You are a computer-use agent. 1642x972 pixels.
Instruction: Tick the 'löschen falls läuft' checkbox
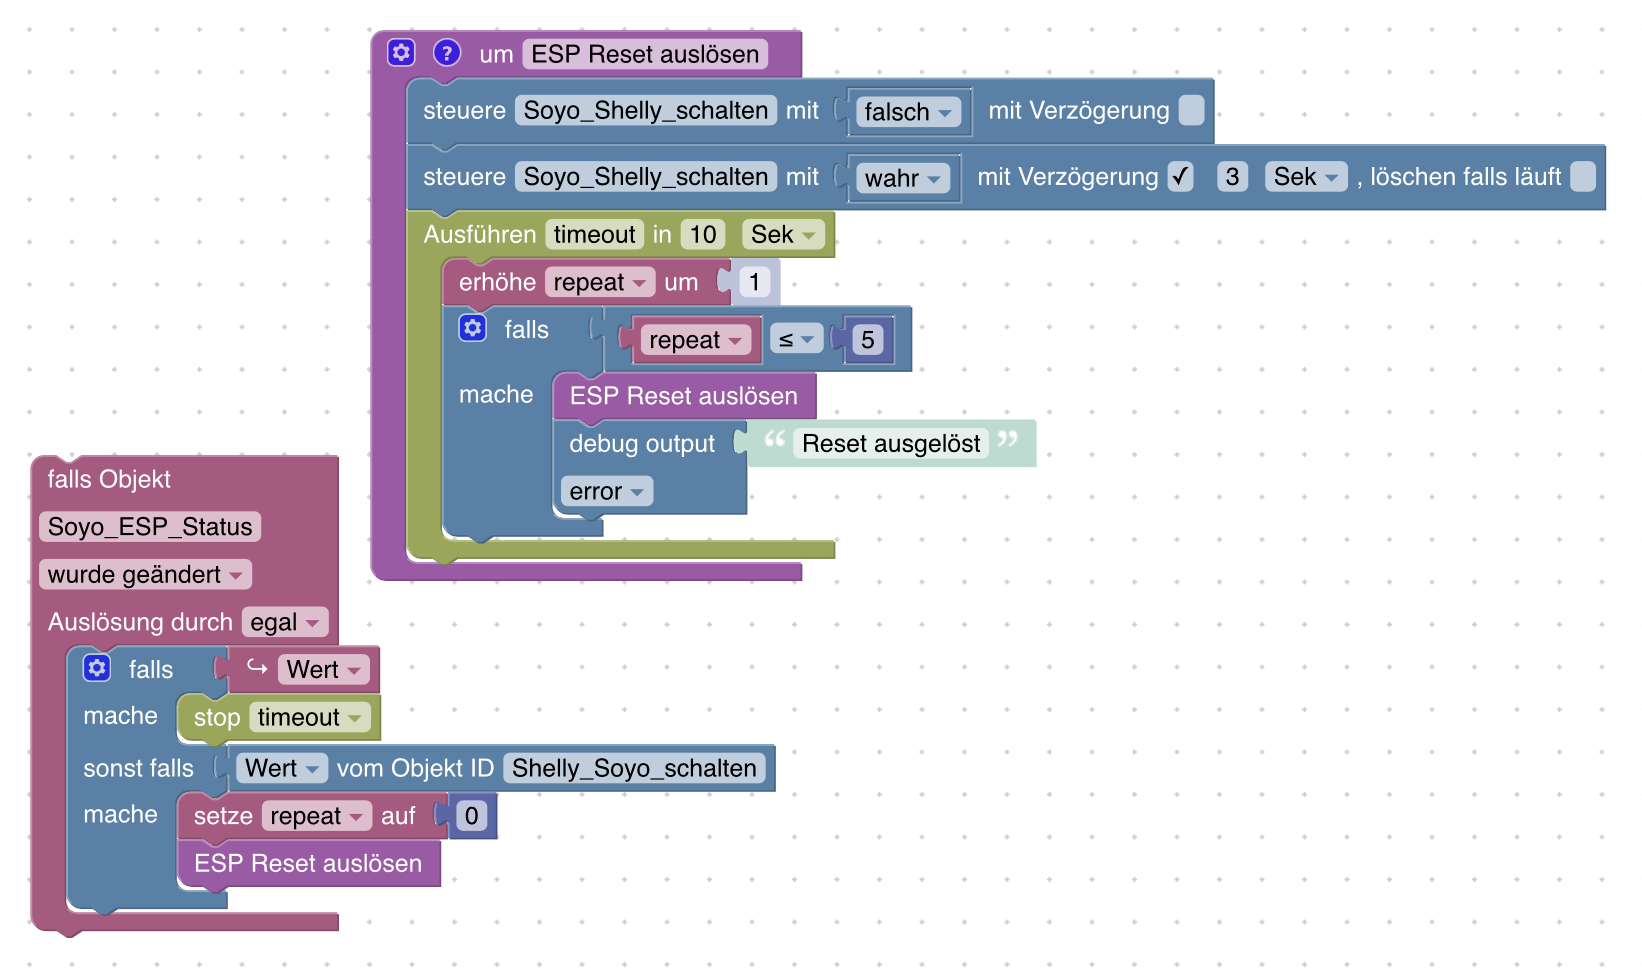point(1583,177)
